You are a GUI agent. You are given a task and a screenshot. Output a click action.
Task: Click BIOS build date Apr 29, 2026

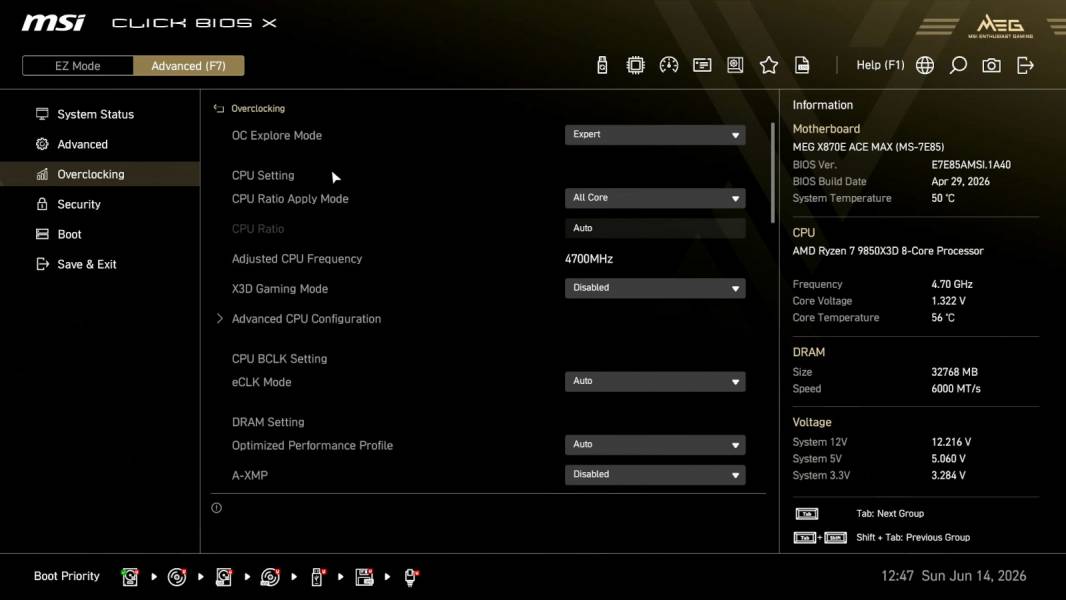pos(960,181)
